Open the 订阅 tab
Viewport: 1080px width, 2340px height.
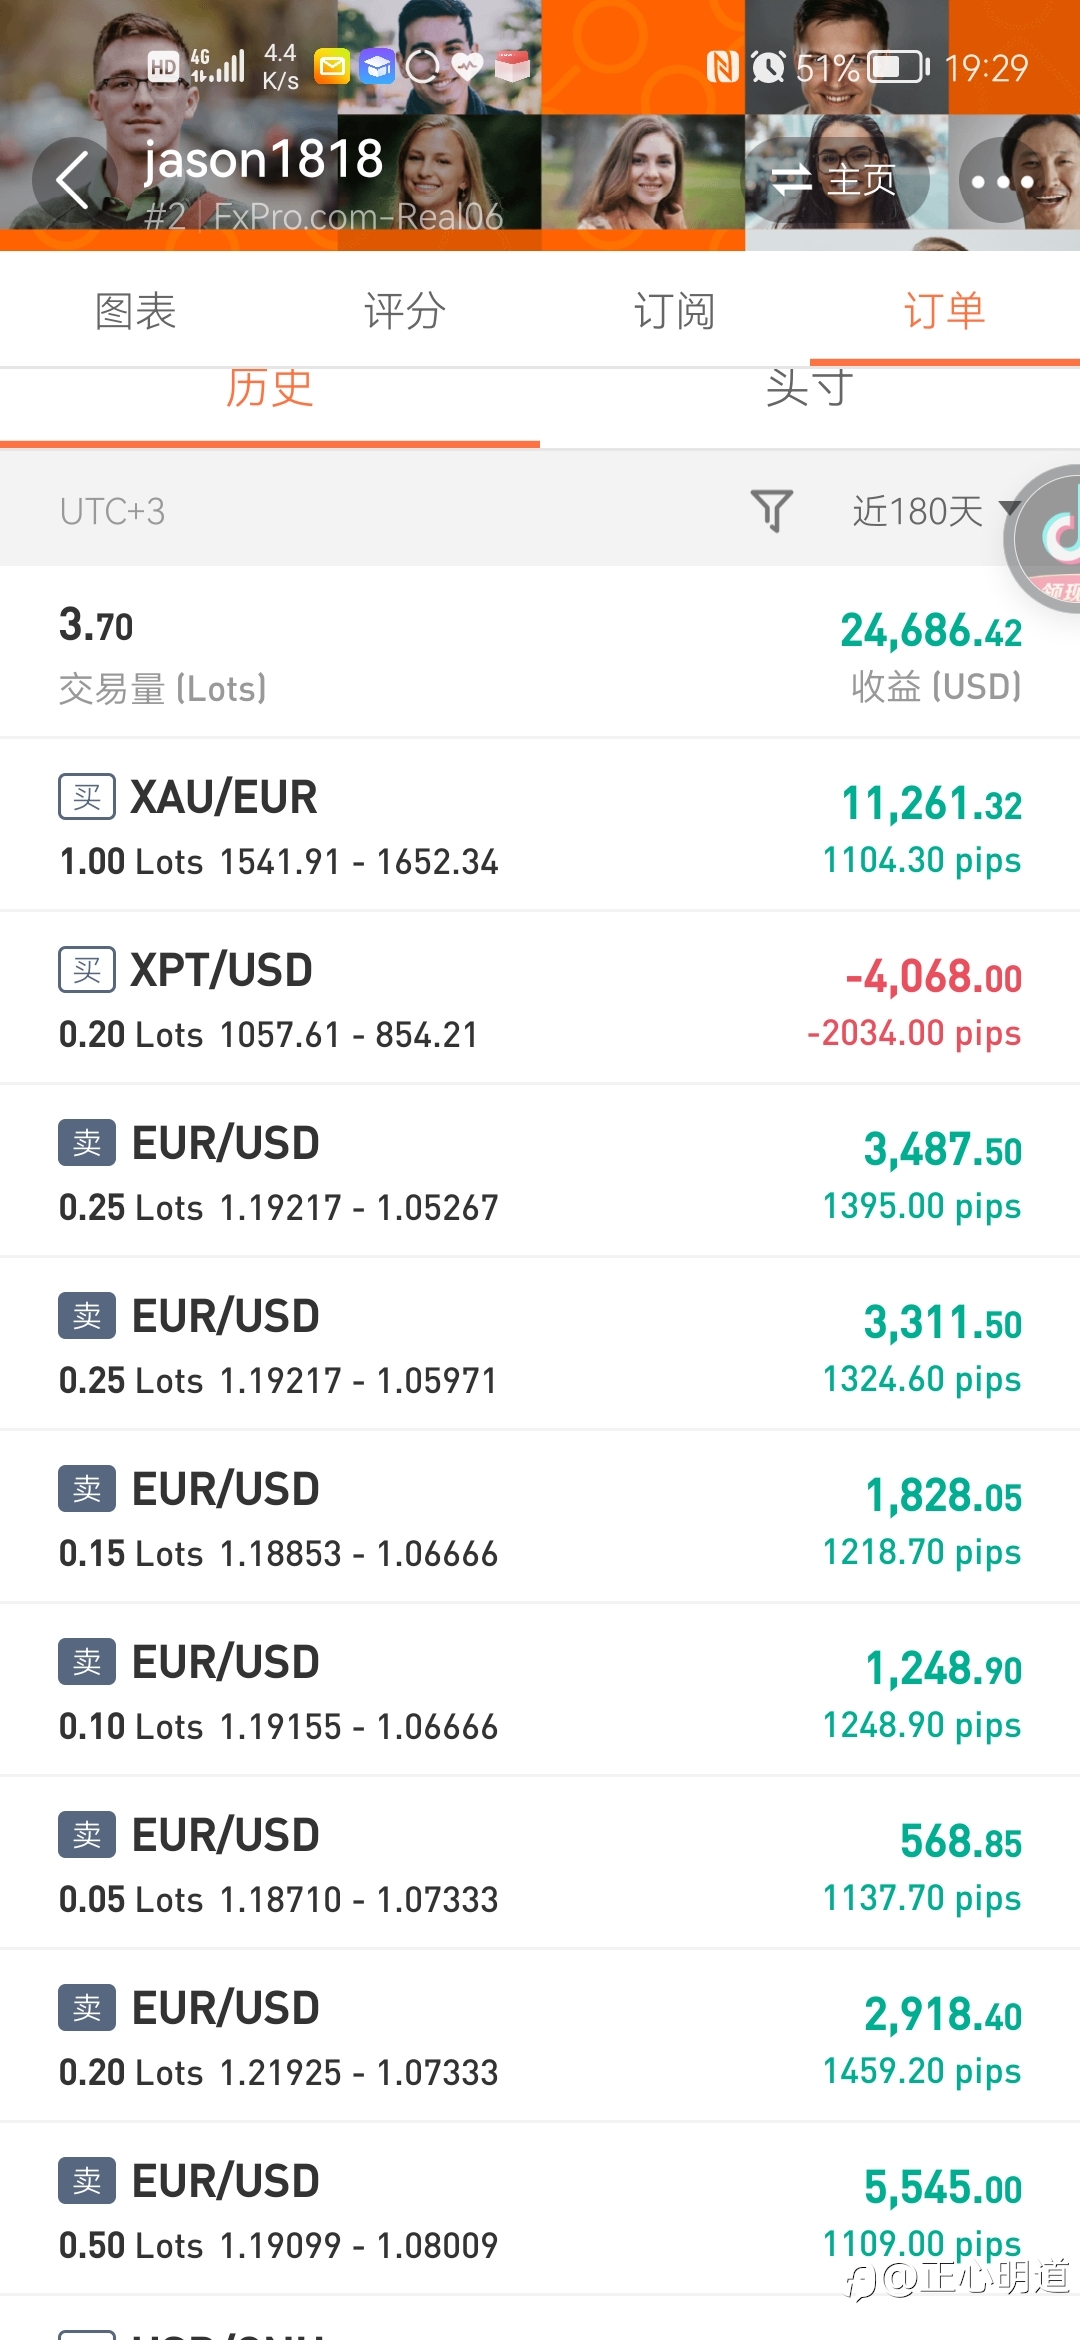pos(675,311)
